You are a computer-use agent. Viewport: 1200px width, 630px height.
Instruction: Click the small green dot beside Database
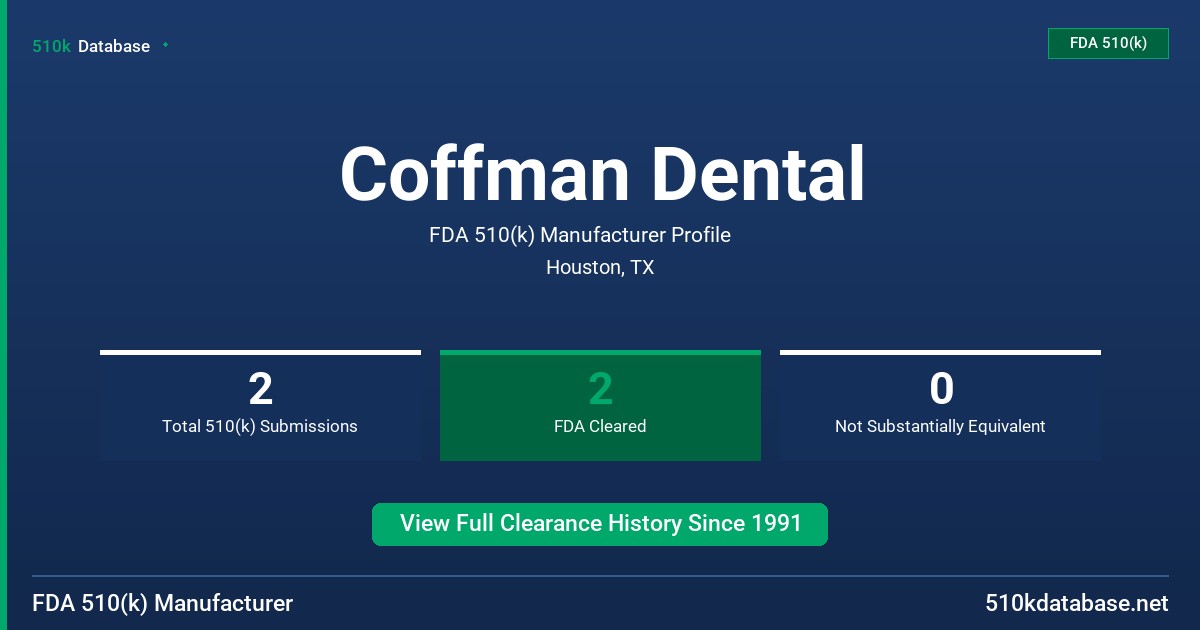pos(165,45)
